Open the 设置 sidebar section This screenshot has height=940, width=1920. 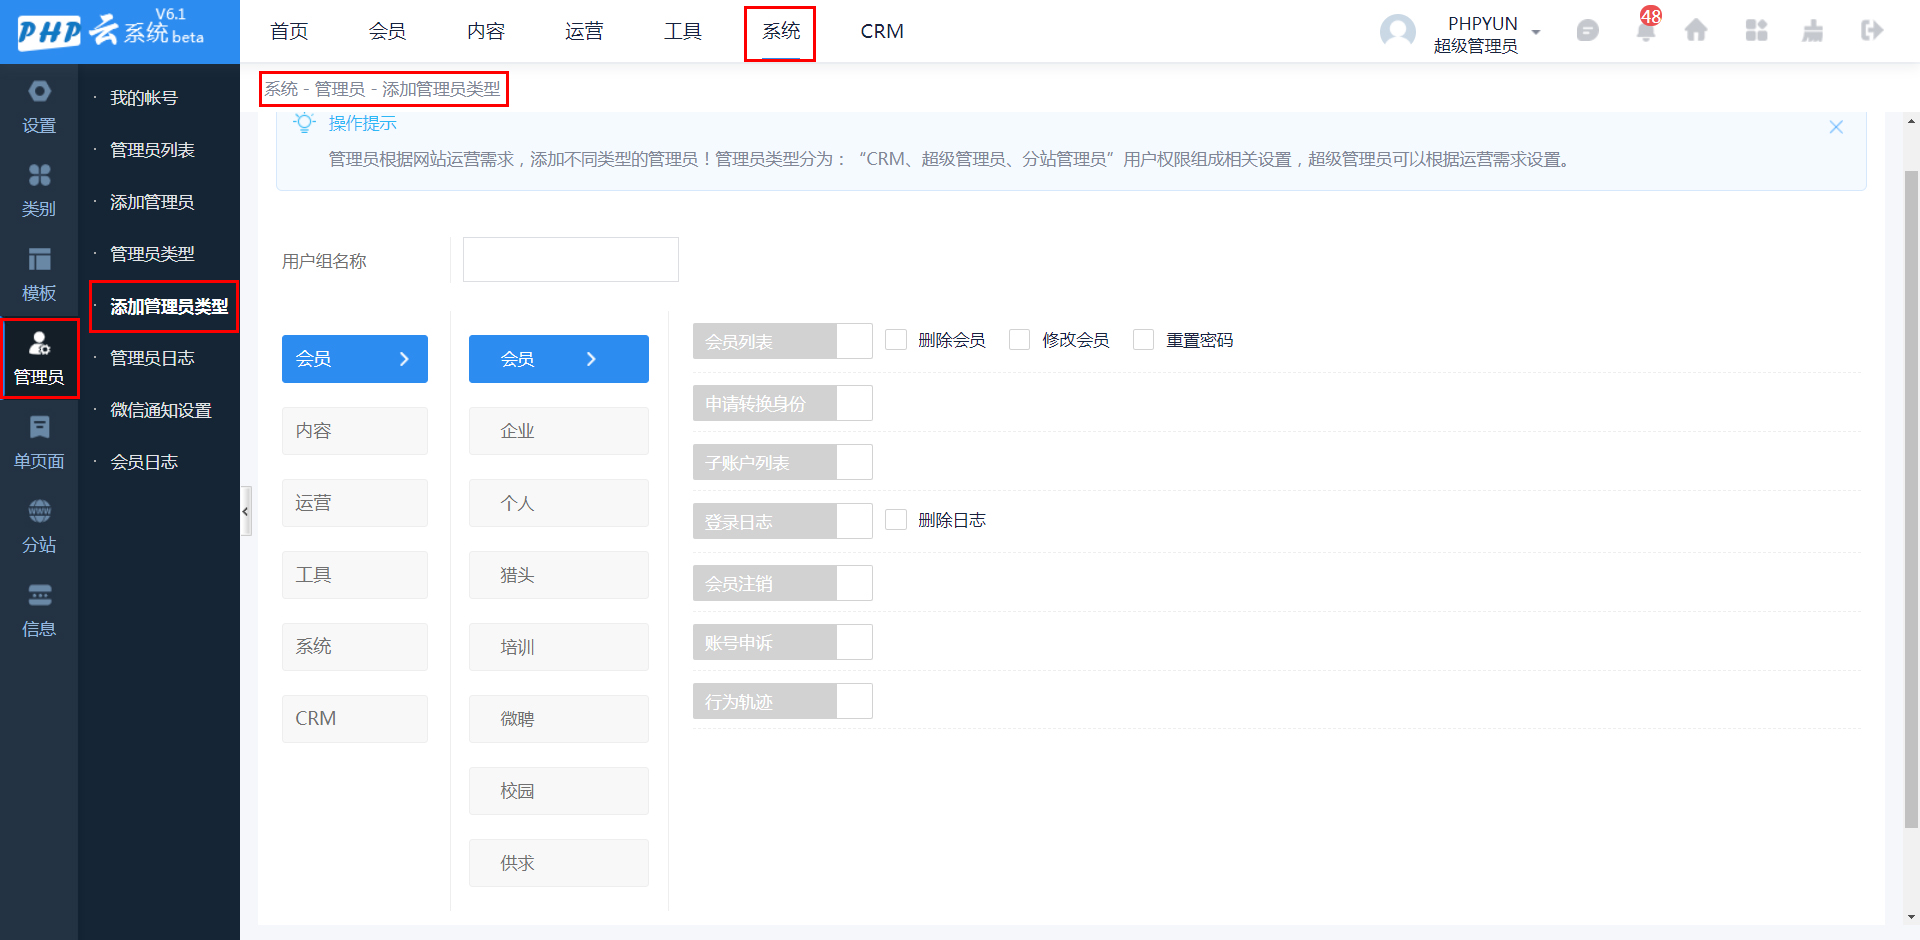(x=39, y=106)
